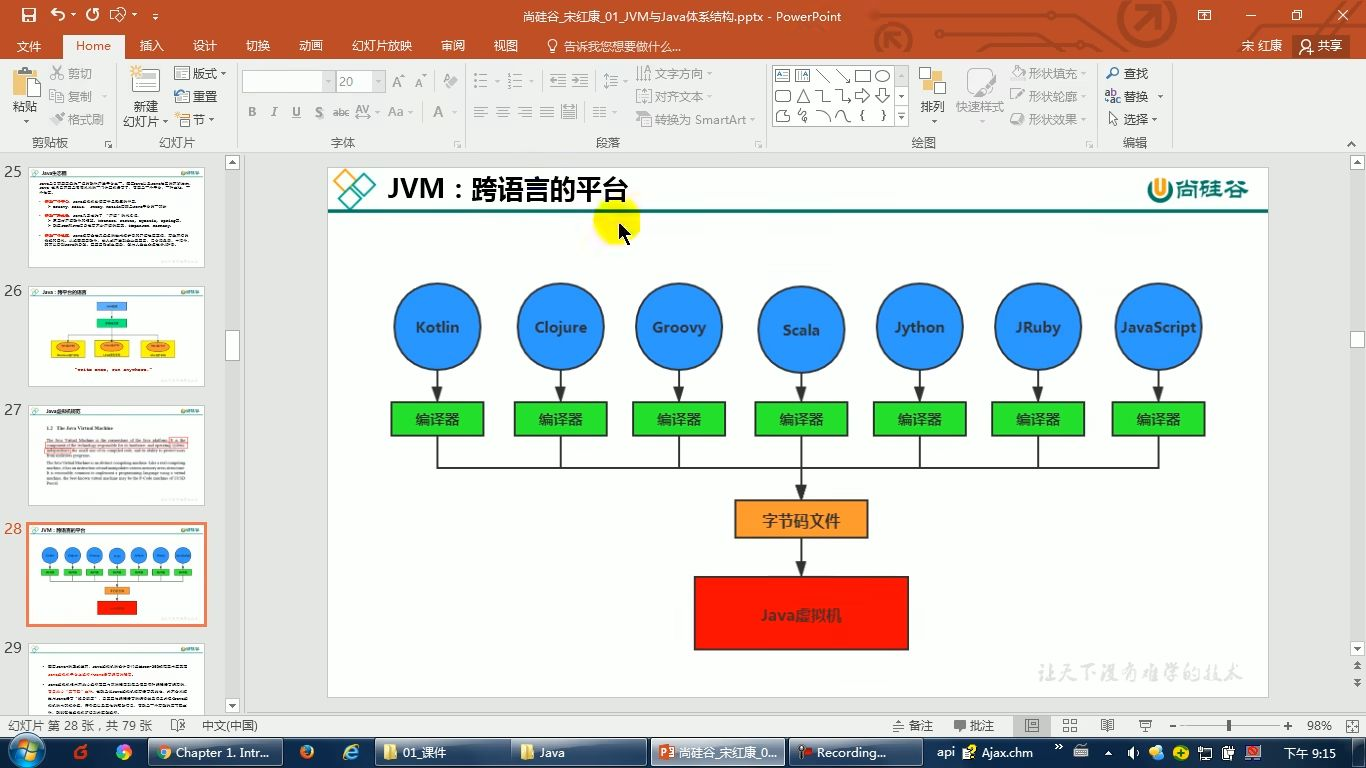Click the Replace (替换) button
The width and height of the screenshot is (1366, 768).
(1134, 96)
